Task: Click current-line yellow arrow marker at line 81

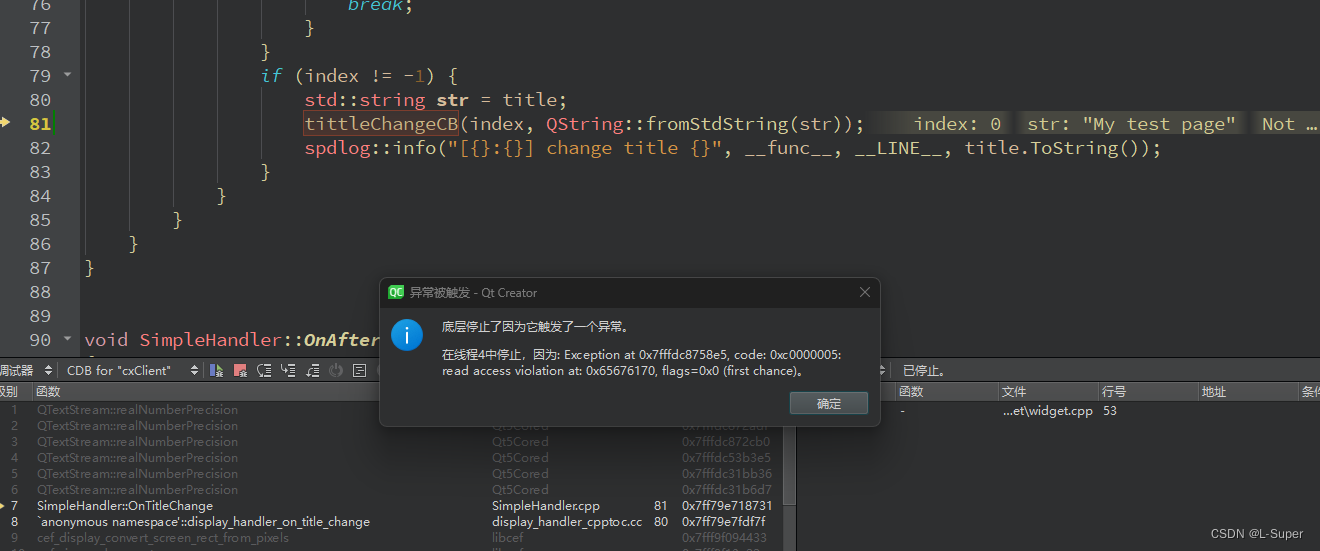Action: tap(5, 123)
